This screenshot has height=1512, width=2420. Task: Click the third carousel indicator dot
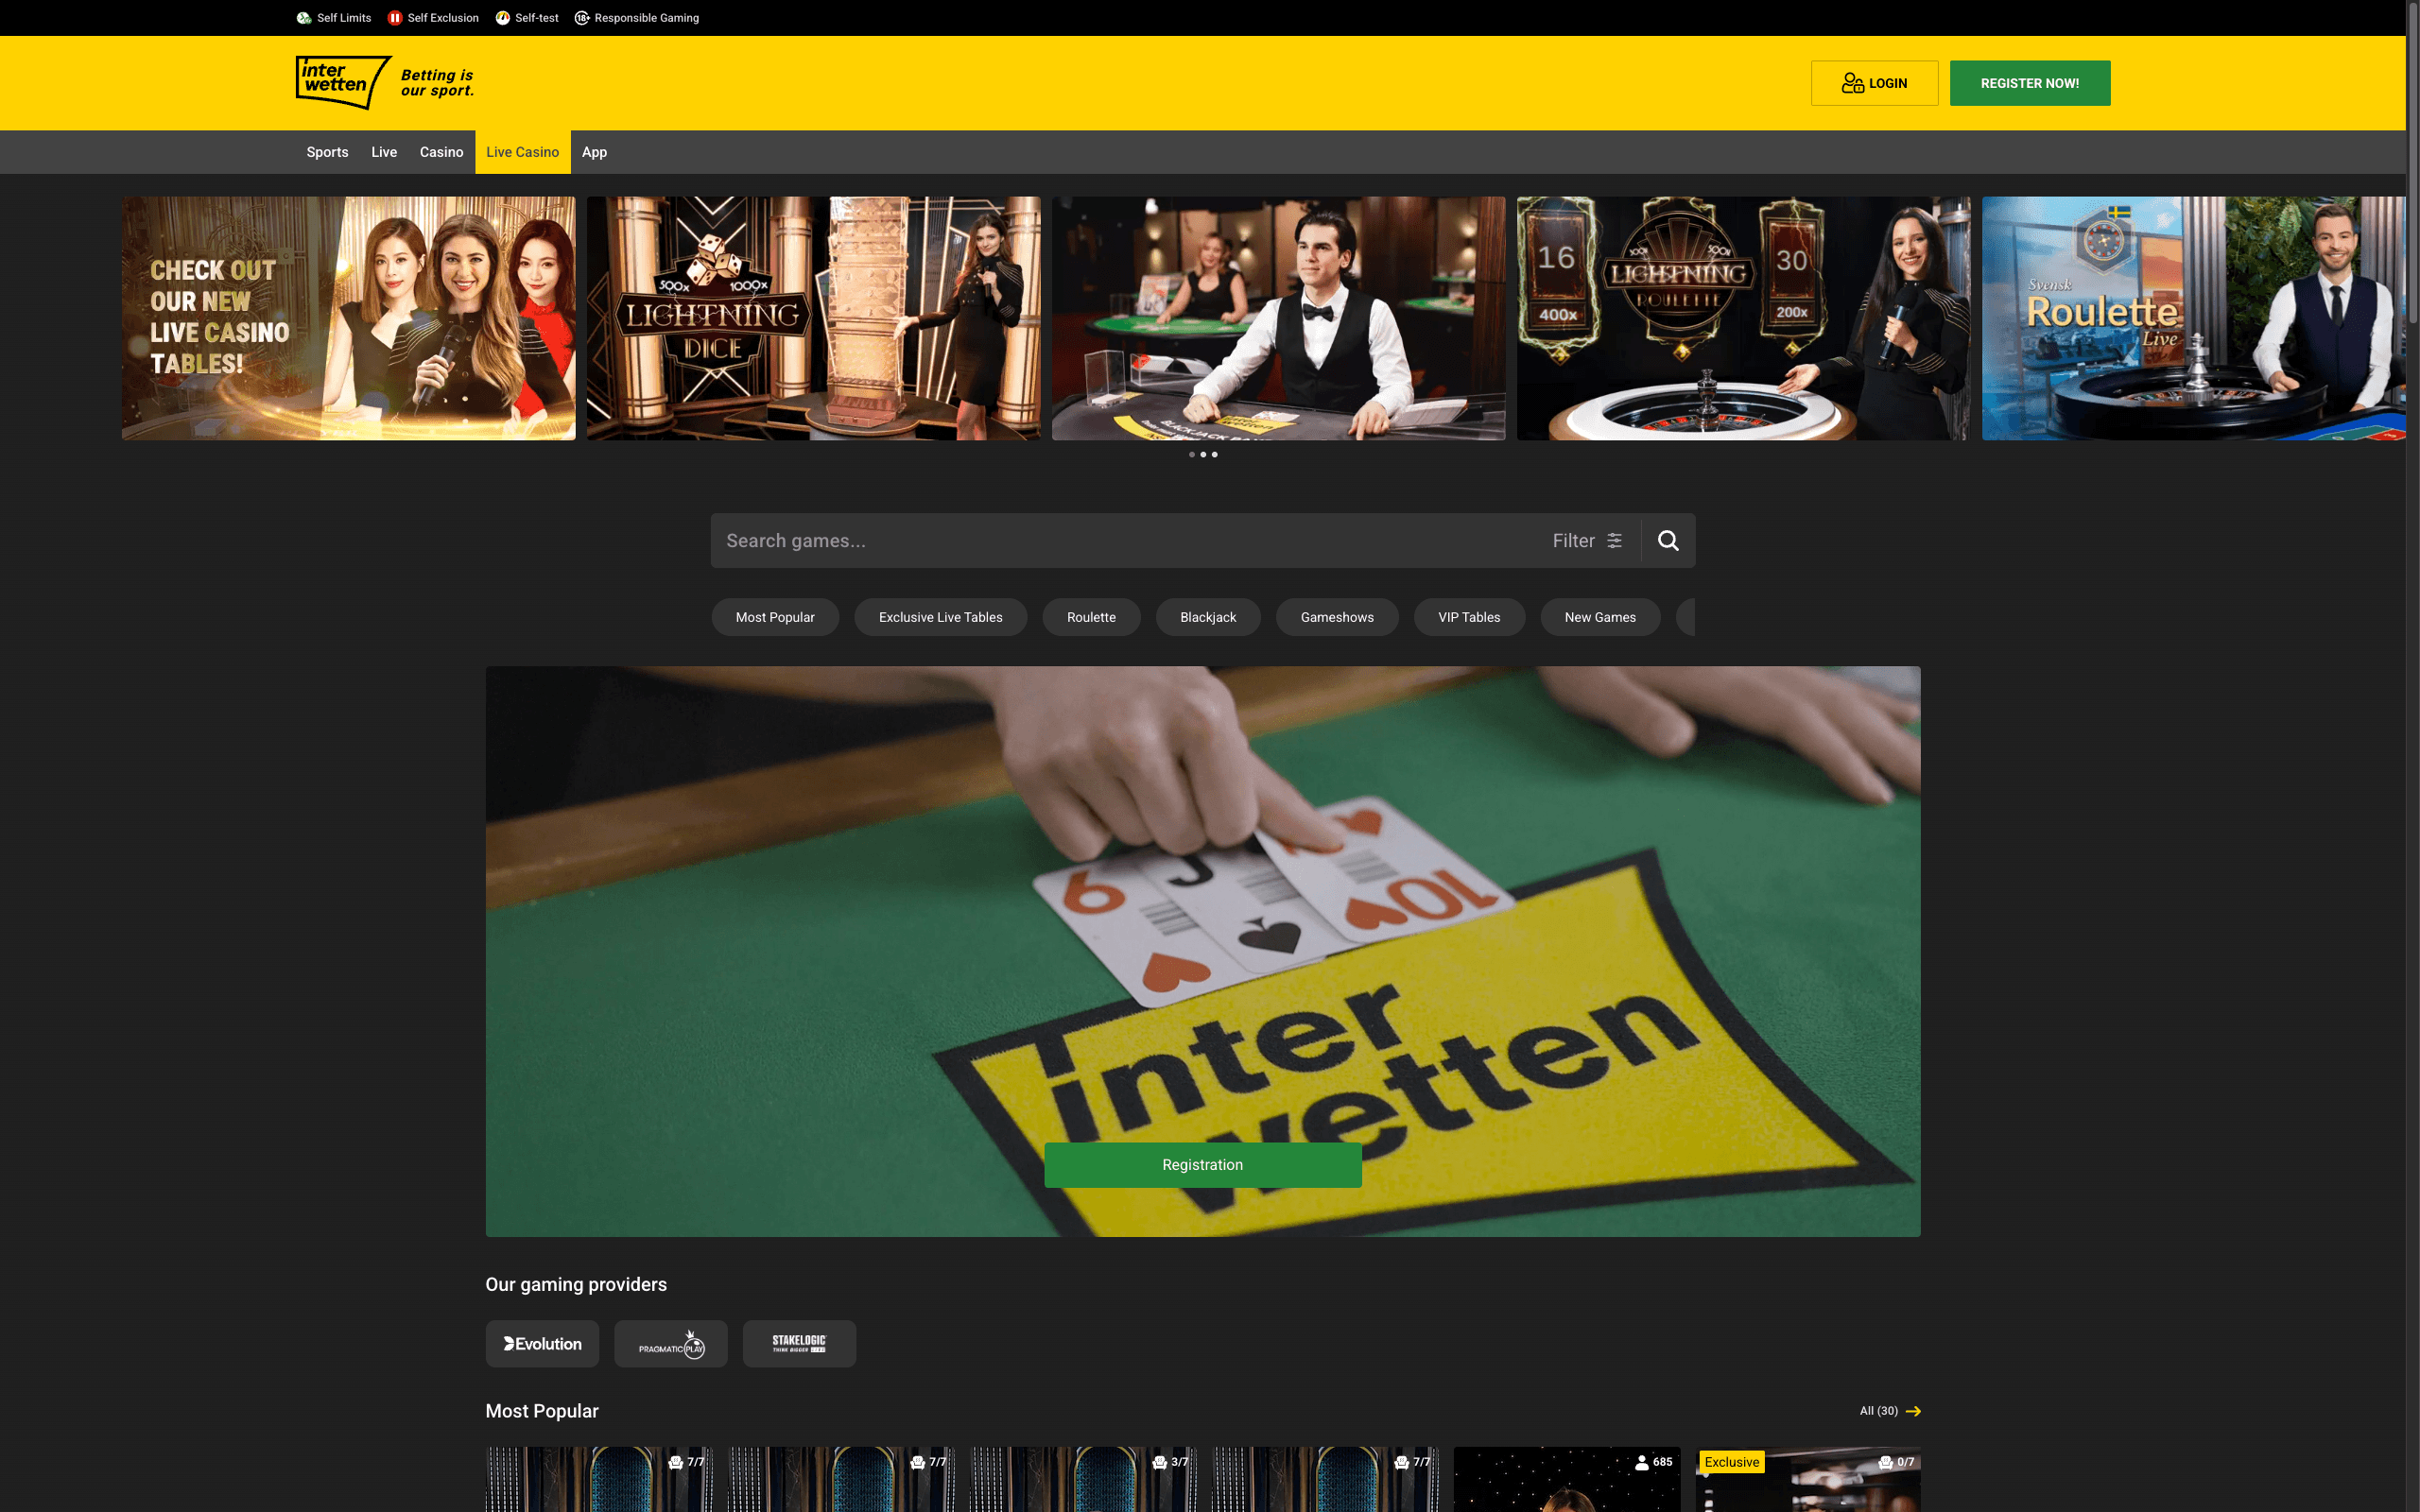click(x=1215, y=454)
